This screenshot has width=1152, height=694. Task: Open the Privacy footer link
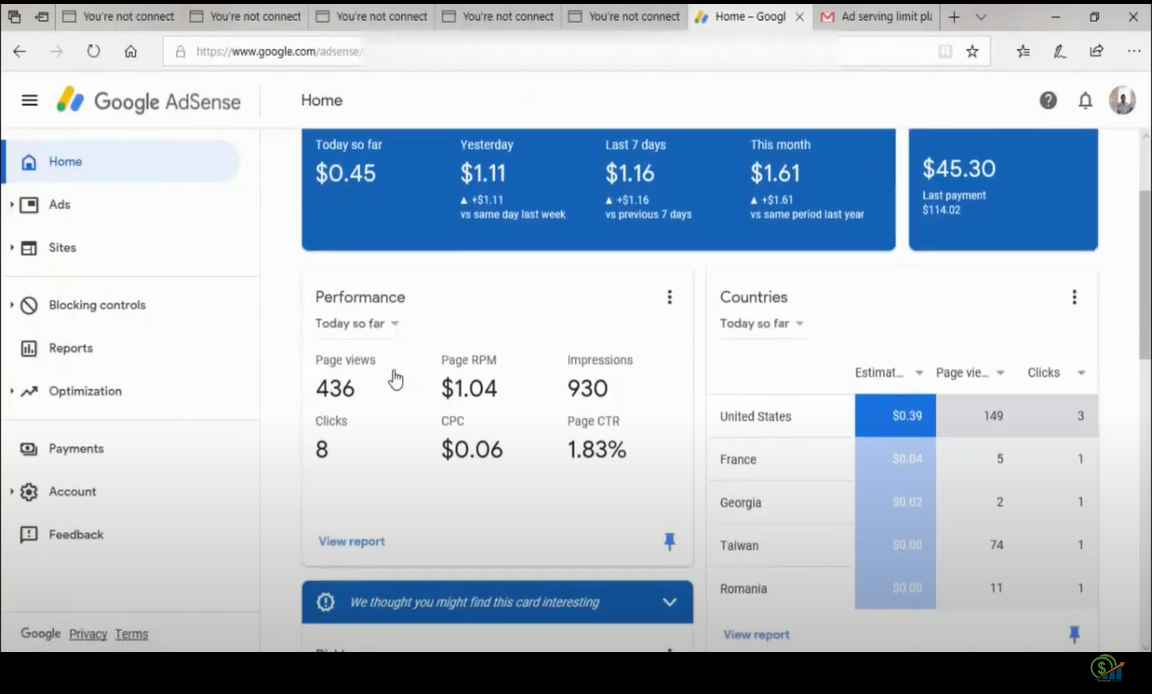(x=88, y=634)
